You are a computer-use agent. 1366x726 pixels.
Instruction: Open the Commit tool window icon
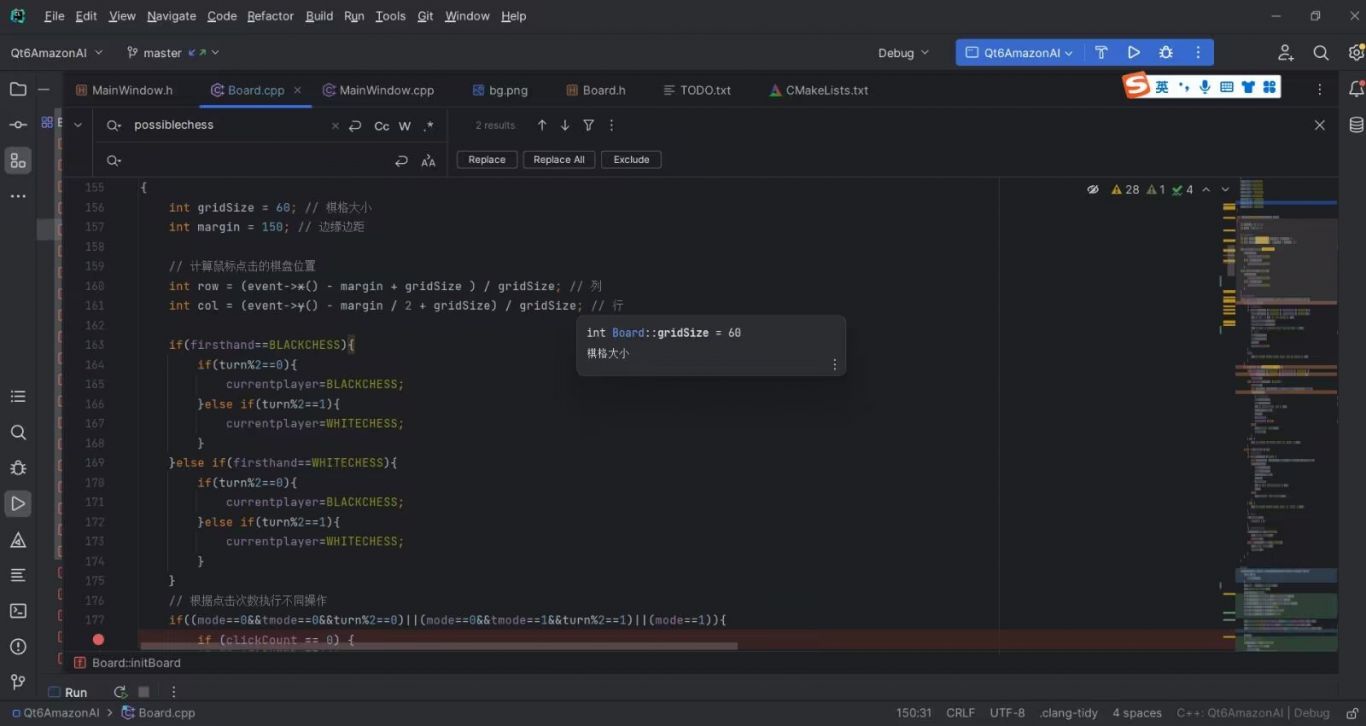[x=18, y=125]
